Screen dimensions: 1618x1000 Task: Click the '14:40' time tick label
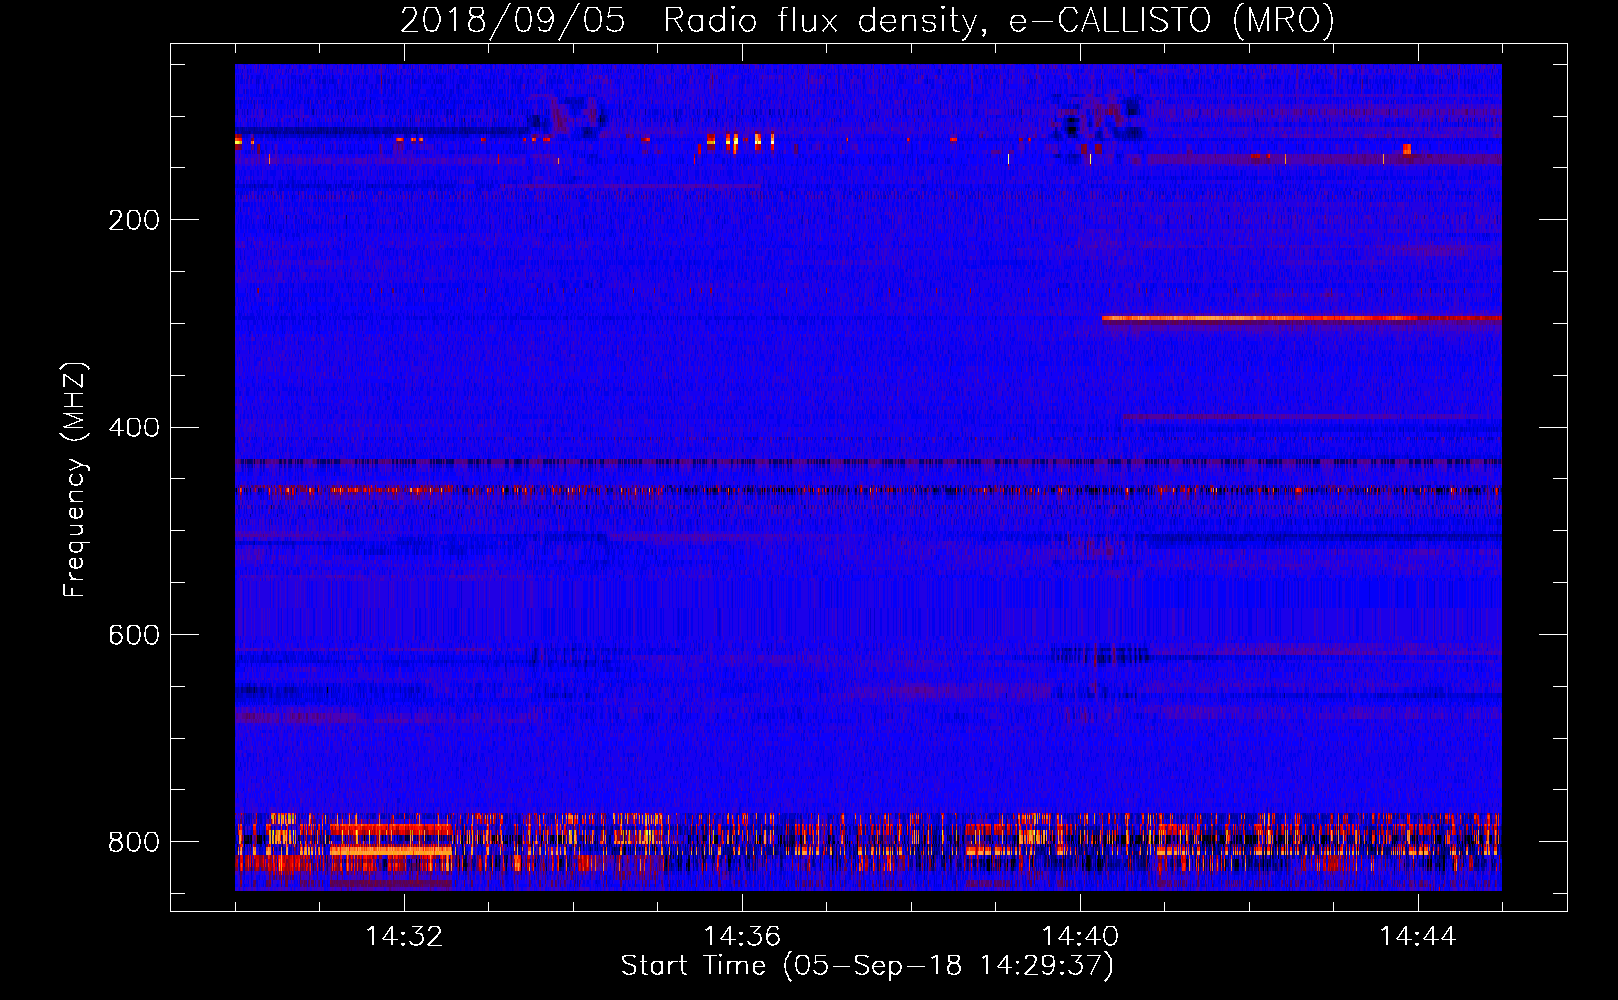pyautogui.click(x=1080, y=937)
